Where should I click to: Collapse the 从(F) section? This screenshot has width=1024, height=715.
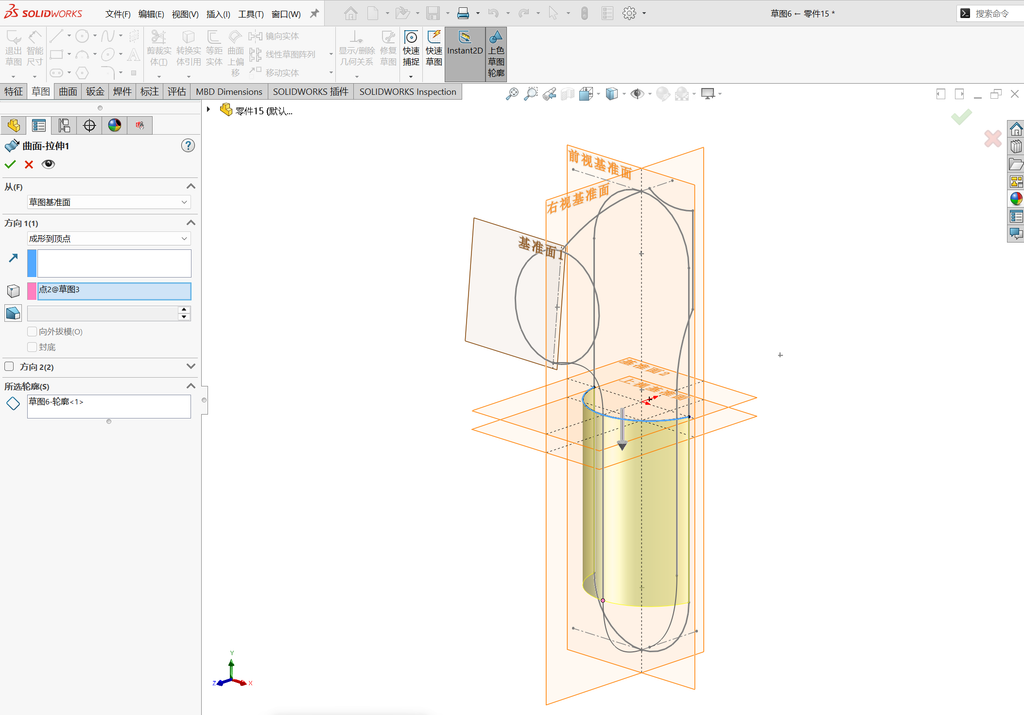tap(191, 187)
